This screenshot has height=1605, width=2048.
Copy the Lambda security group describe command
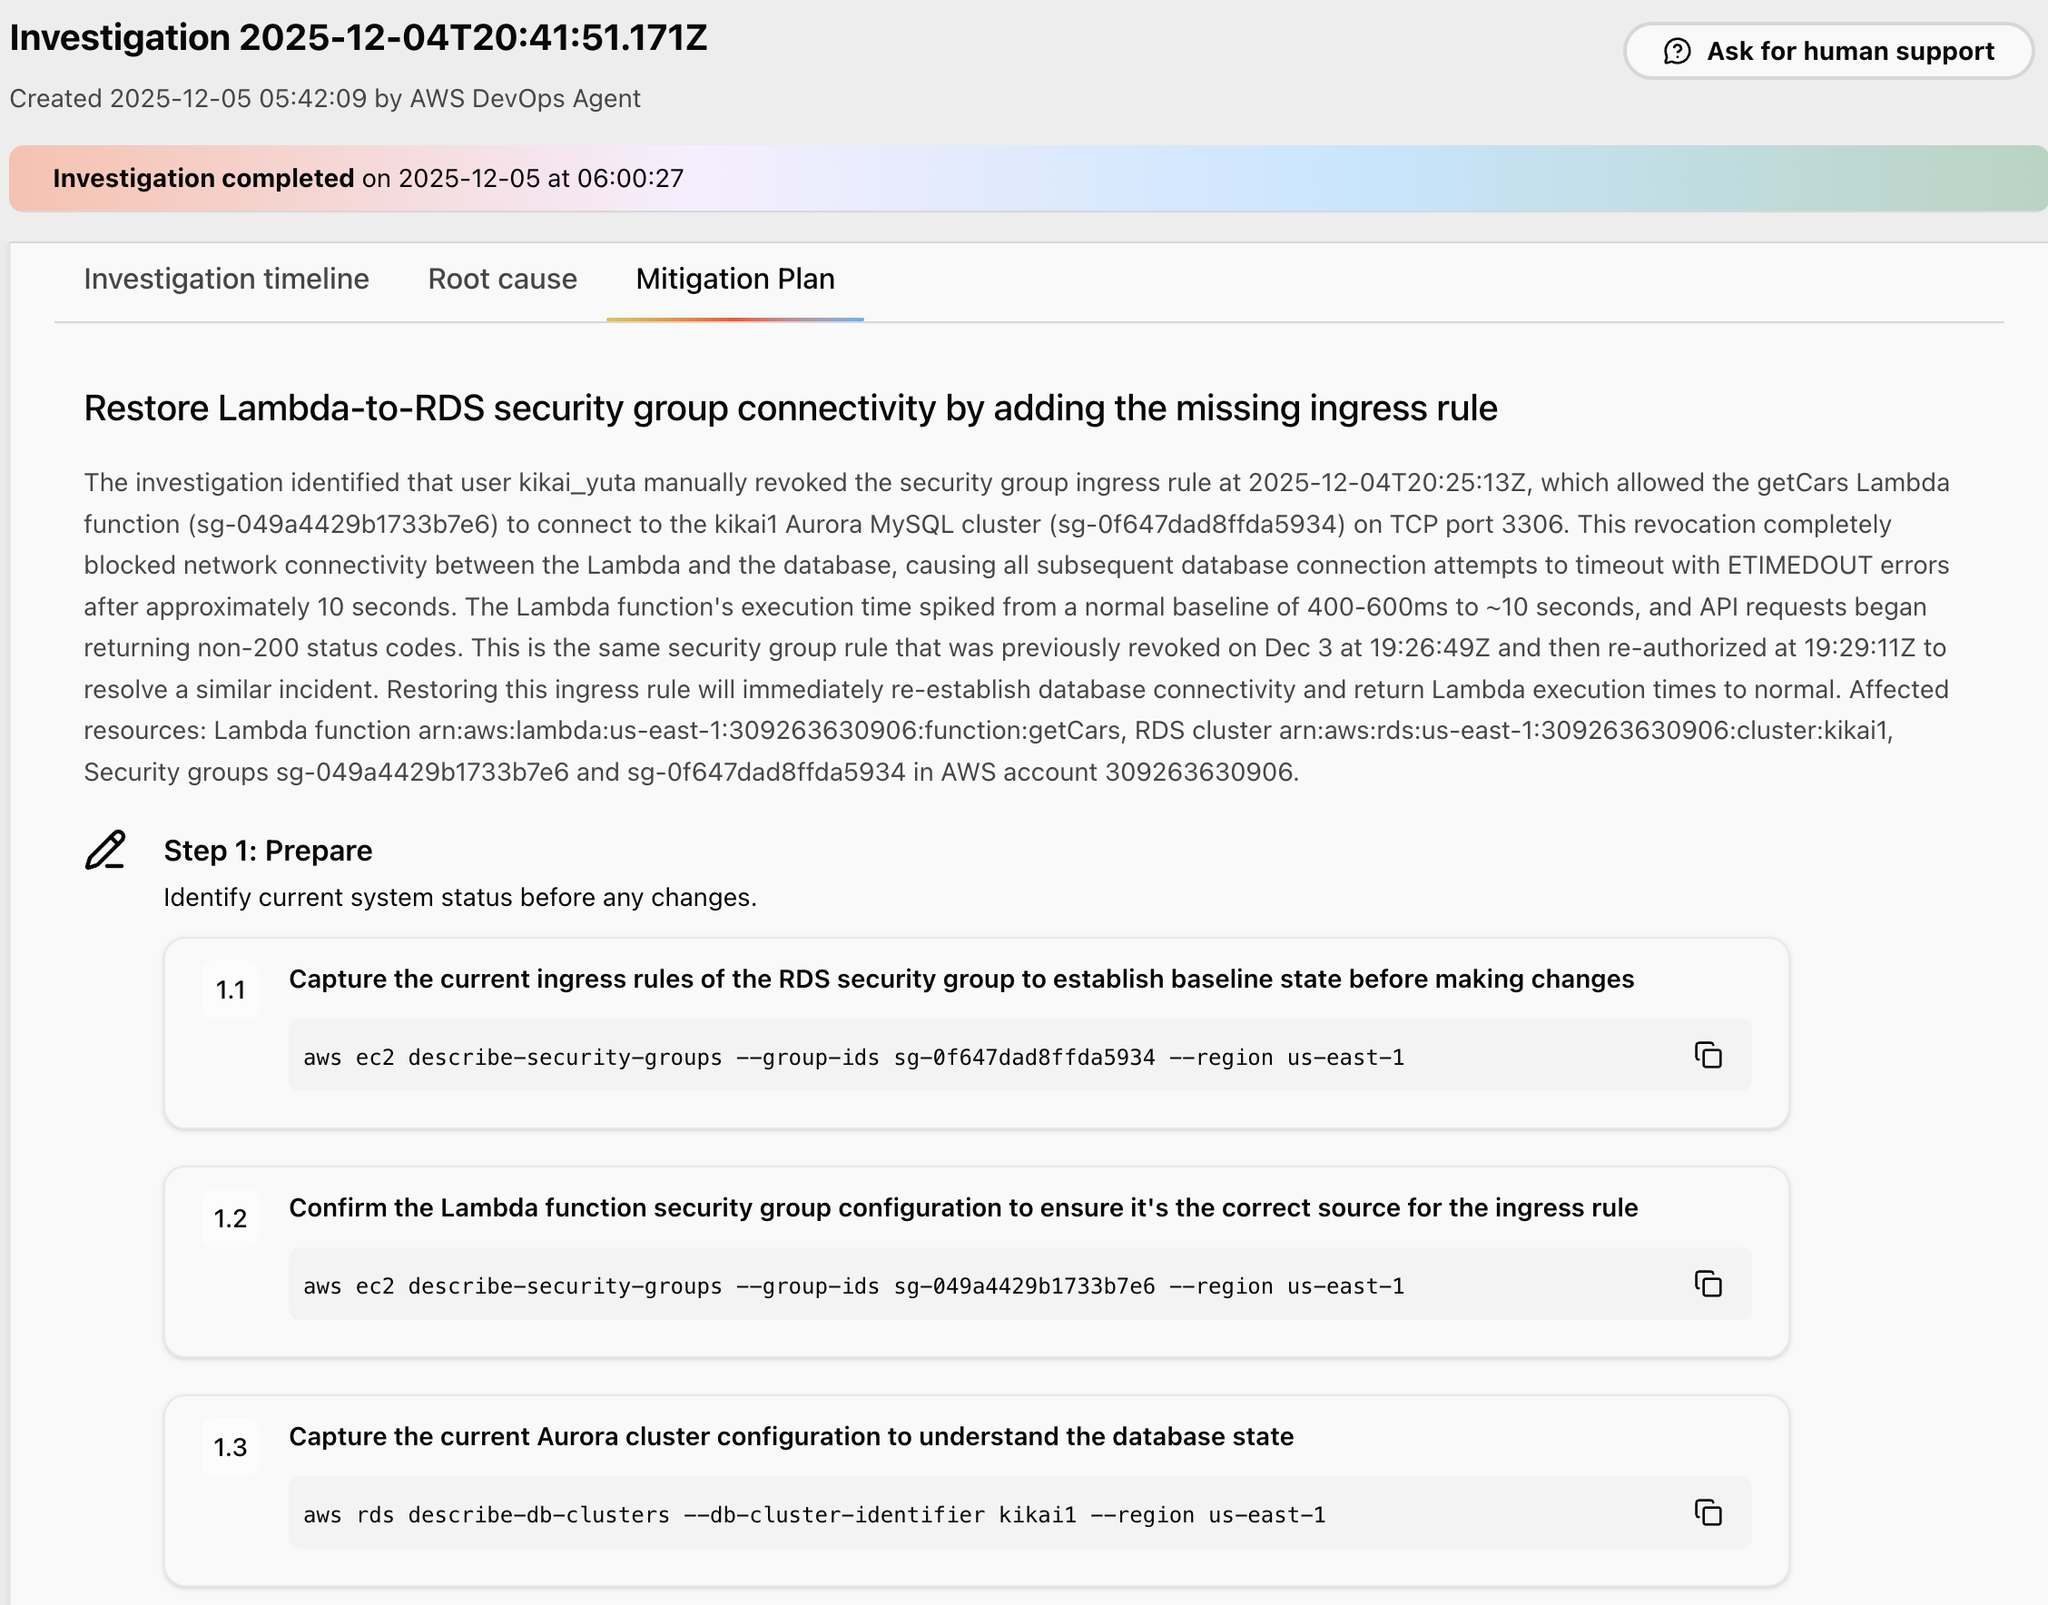(1708, 1284)
